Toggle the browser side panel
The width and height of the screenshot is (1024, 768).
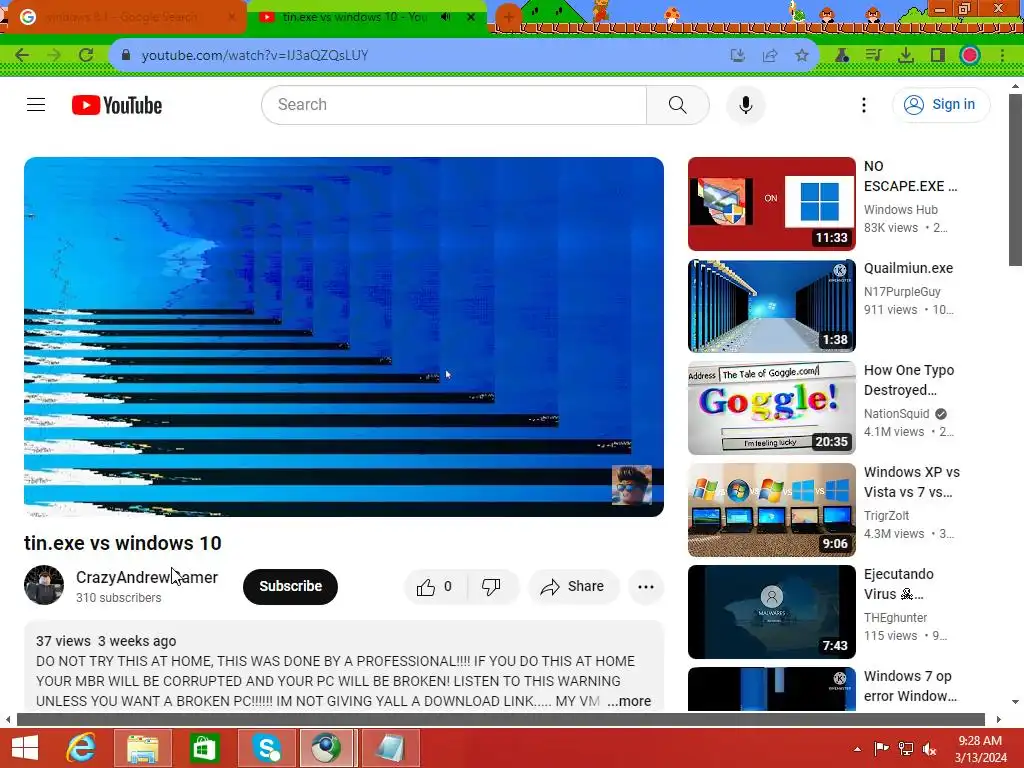point(938,56)
